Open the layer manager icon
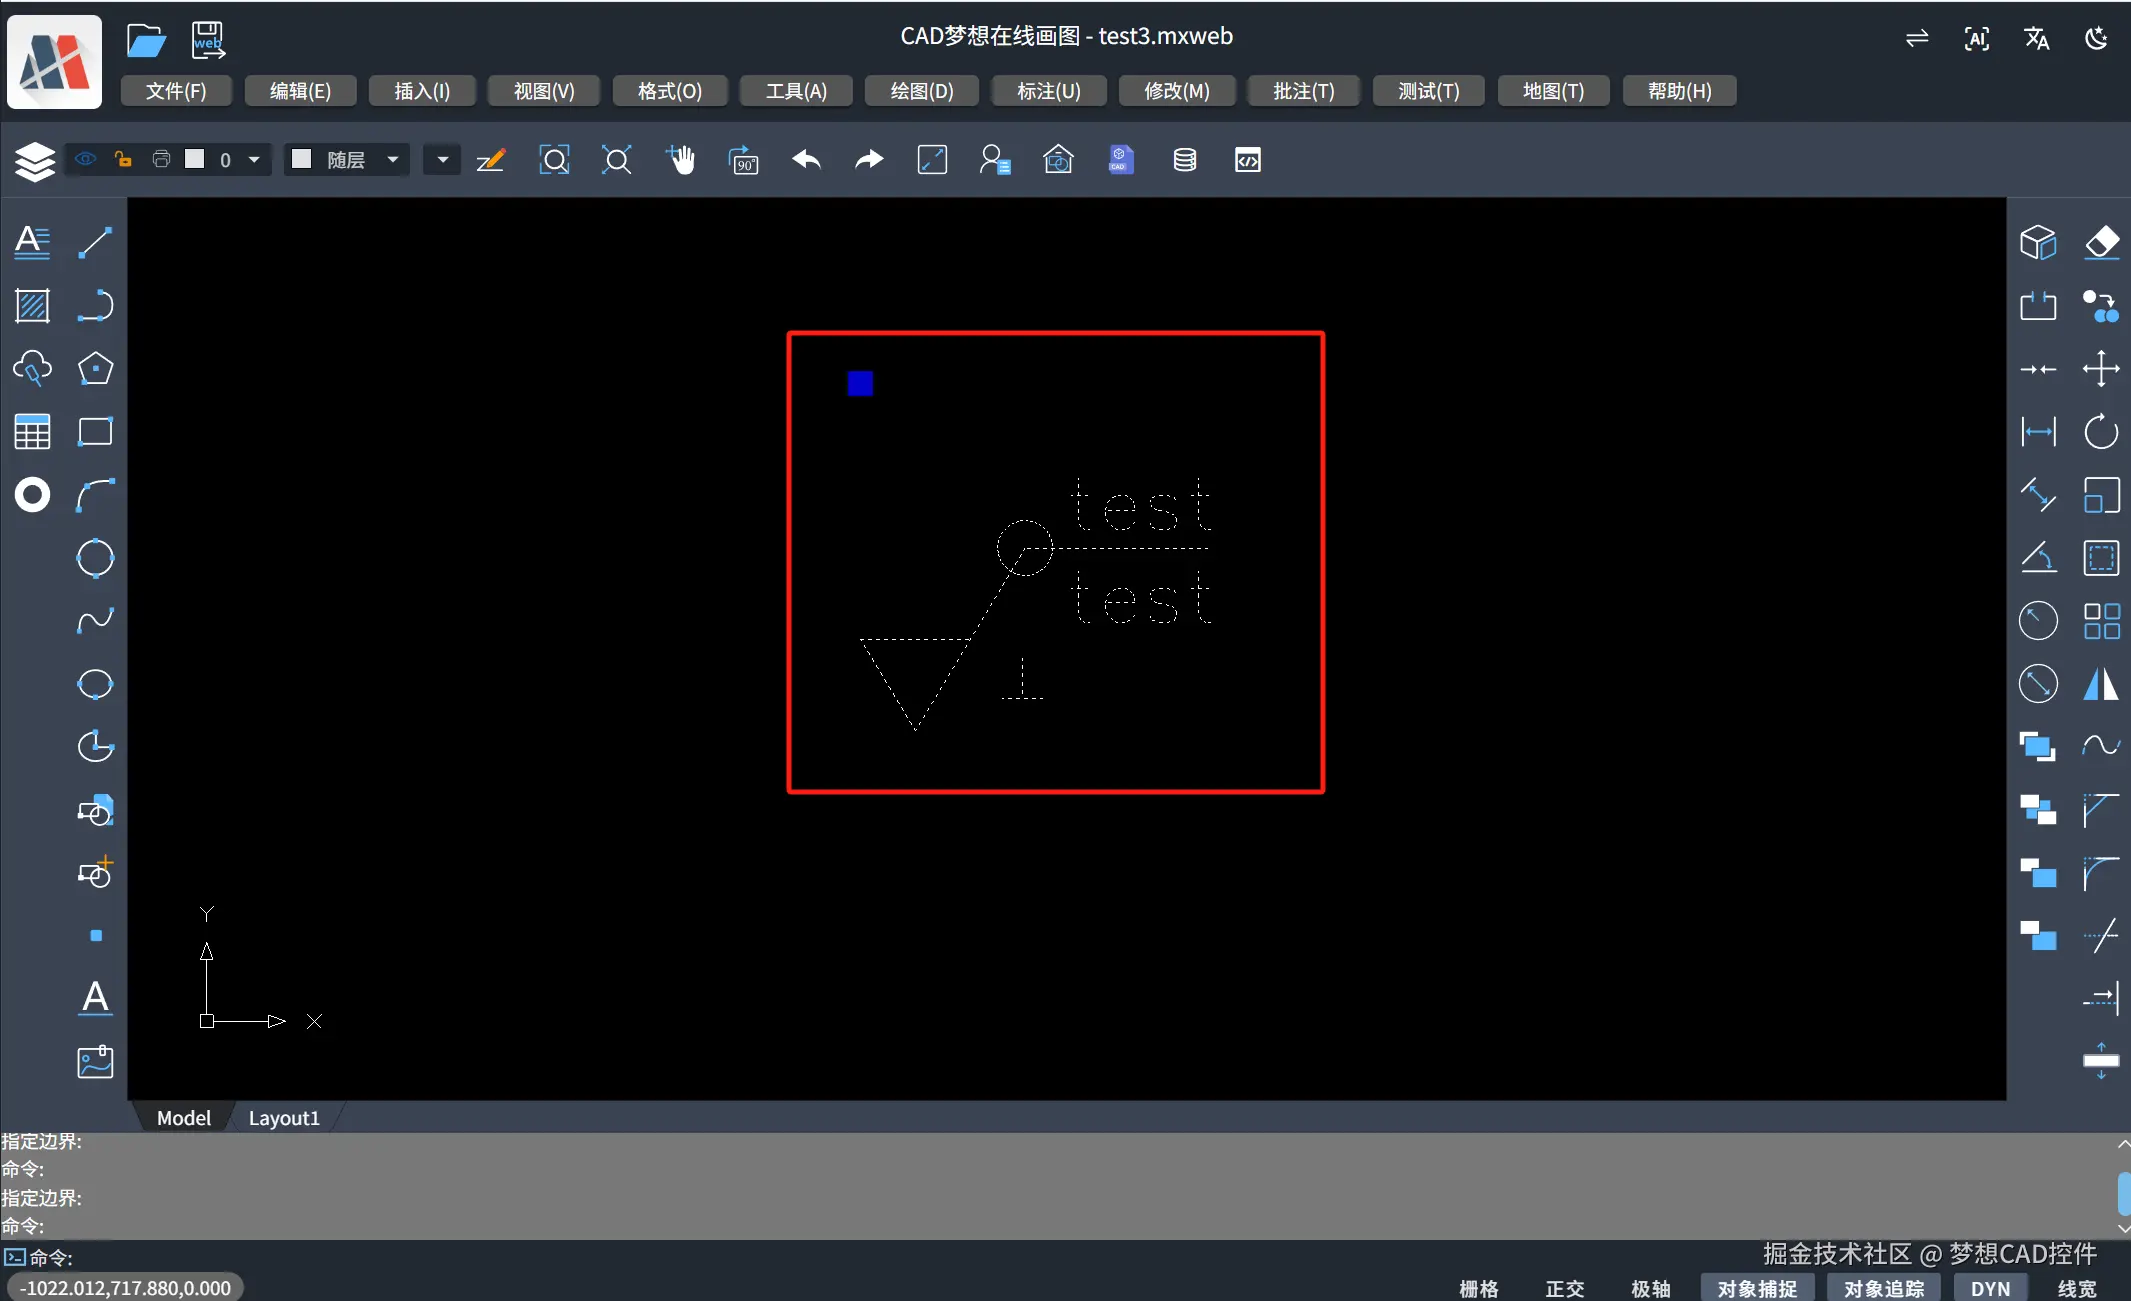2131x1301 pixels. 35,160
